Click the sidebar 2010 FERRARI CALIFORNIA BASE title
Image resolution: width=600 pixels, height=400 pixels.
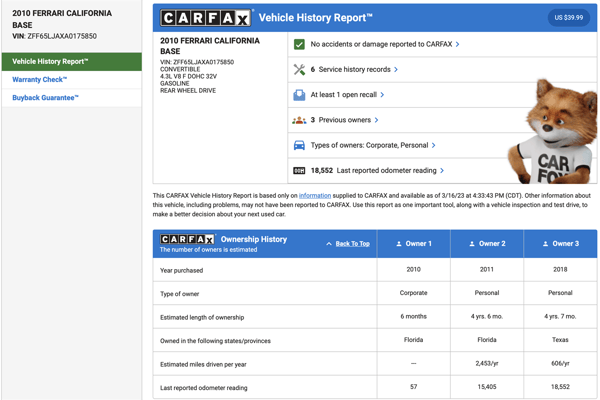point(62,19)
